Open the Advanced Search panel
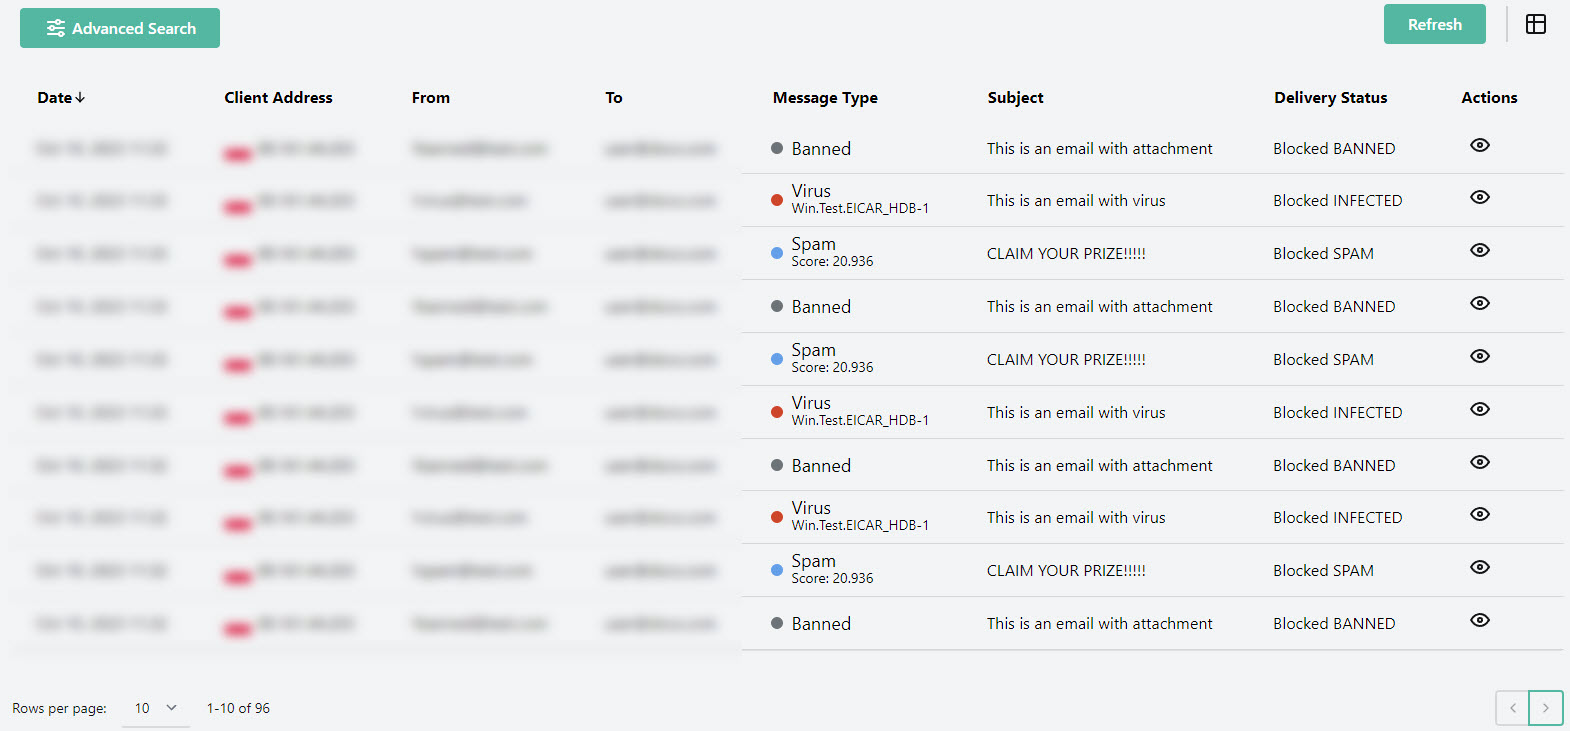Viewport: 1570px width, 731px height. point(120,28)
